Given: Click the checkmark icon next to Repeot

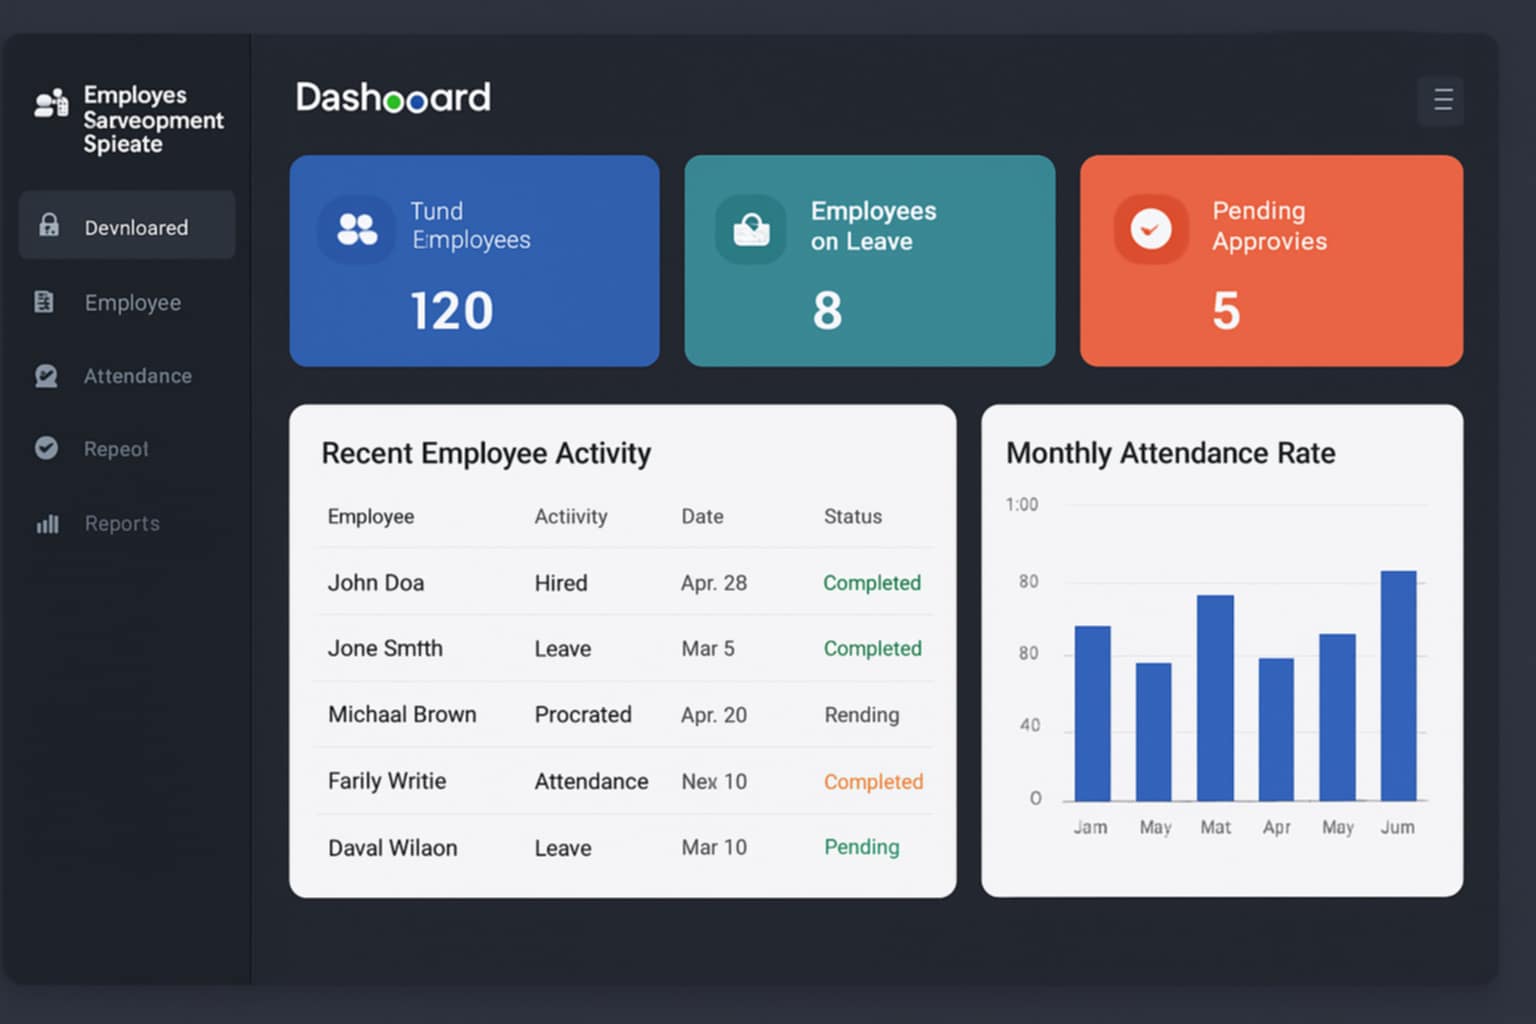Looking at the screenshot, I should click(45, 449).
